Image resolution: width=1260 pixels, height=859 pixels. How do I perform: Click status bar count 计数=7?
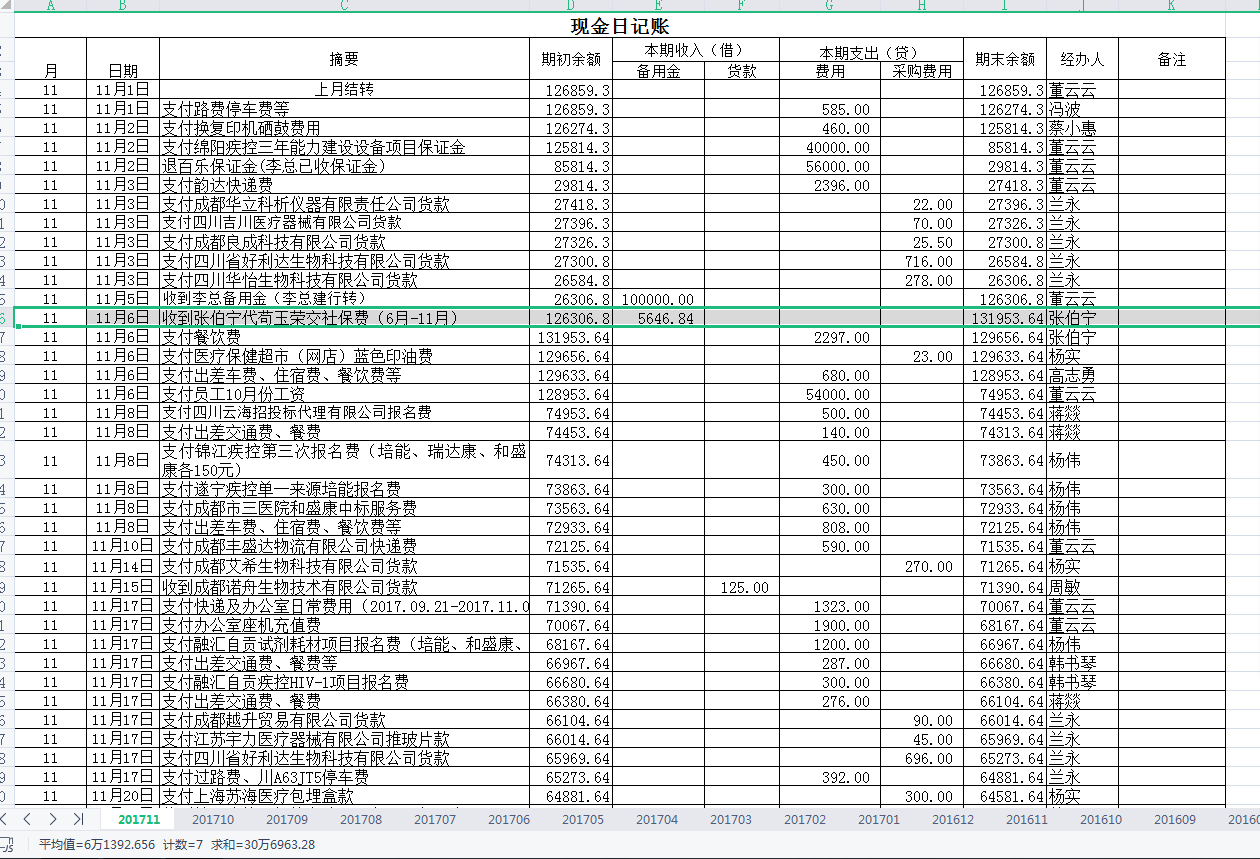tap(182, 844)
